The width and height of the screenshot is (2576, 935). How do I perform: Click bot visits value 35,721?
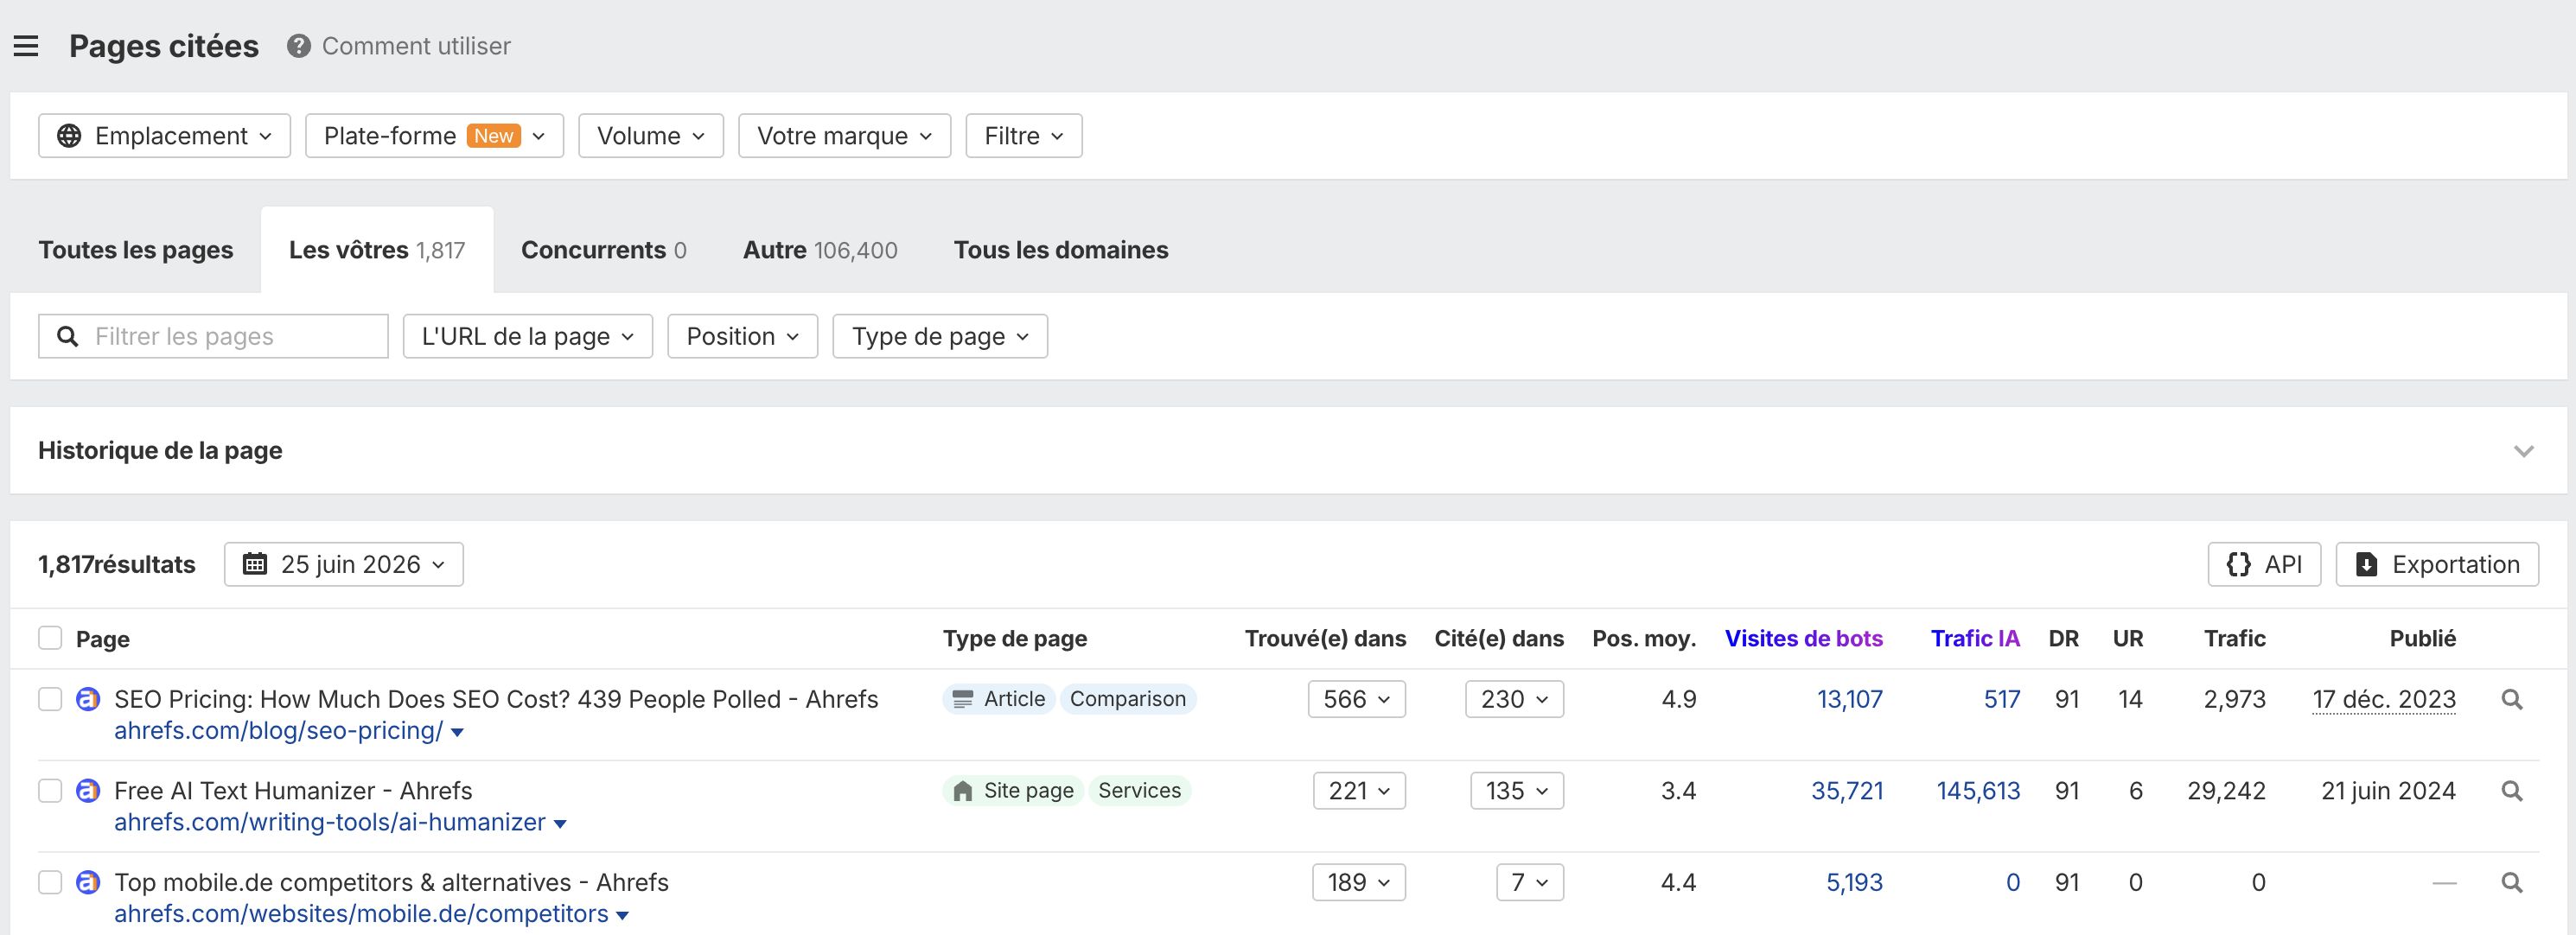pyautogui.click(x=1847, y=791)
